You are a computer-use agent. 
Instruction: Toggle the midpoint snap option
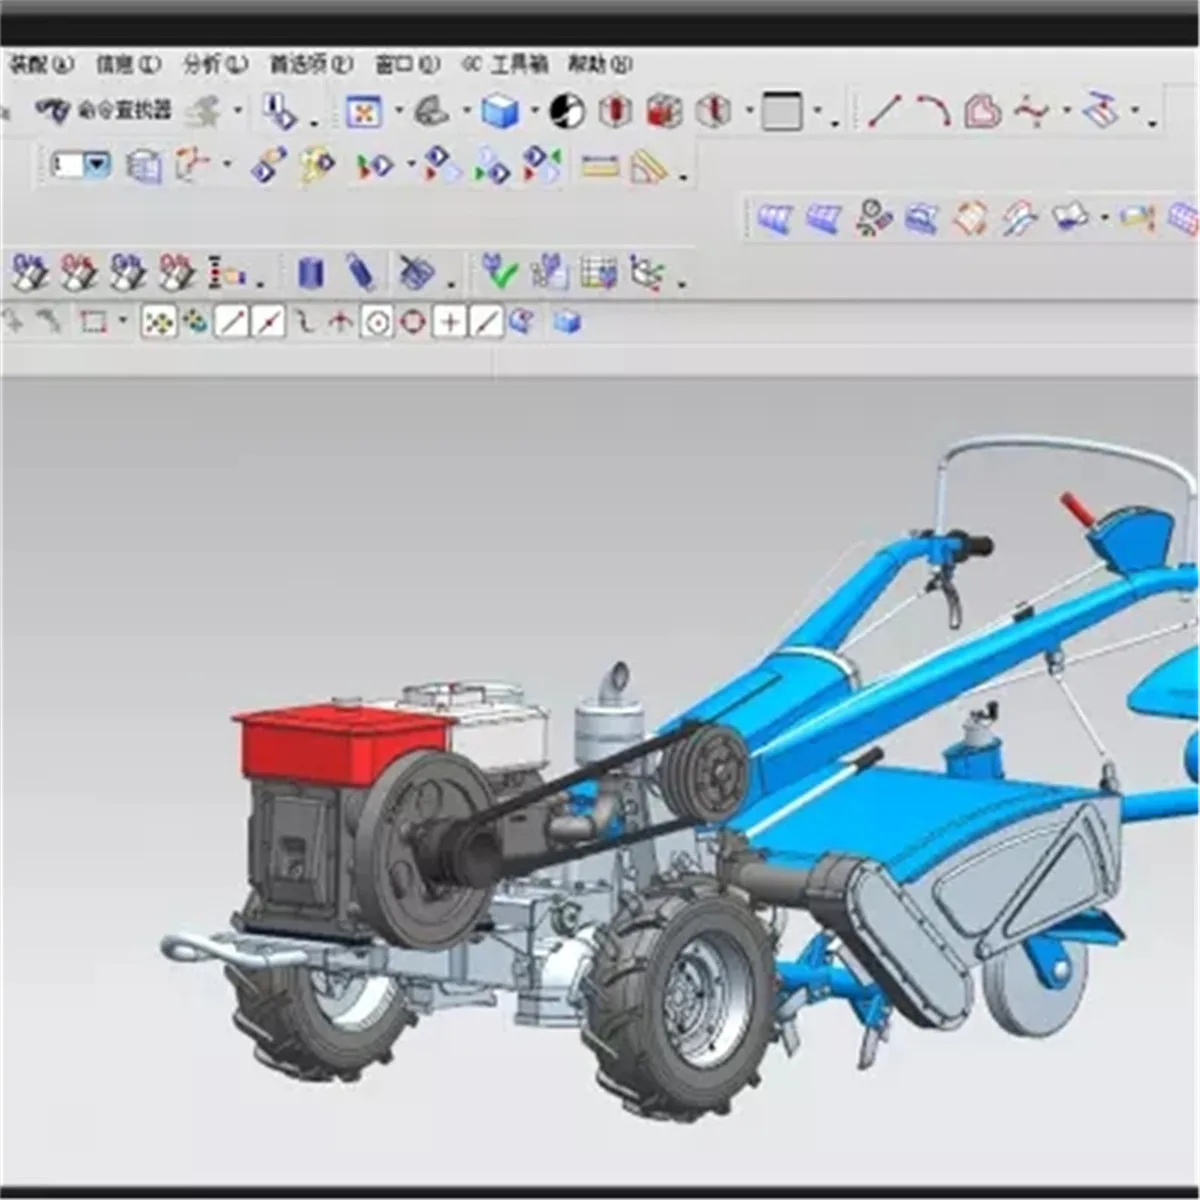[x=268, y=322]
